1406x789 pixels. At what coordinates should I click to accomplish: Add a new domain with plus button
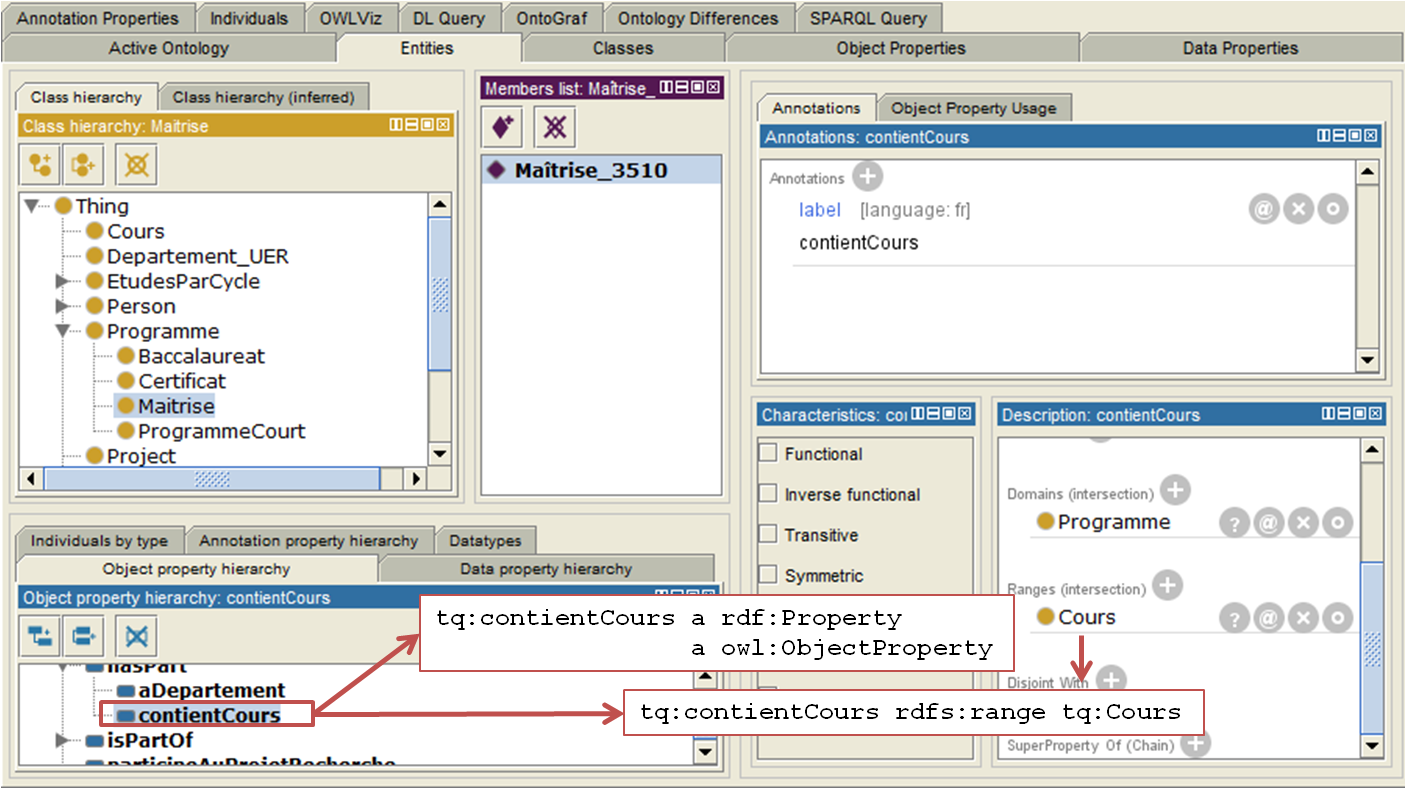1176,491
